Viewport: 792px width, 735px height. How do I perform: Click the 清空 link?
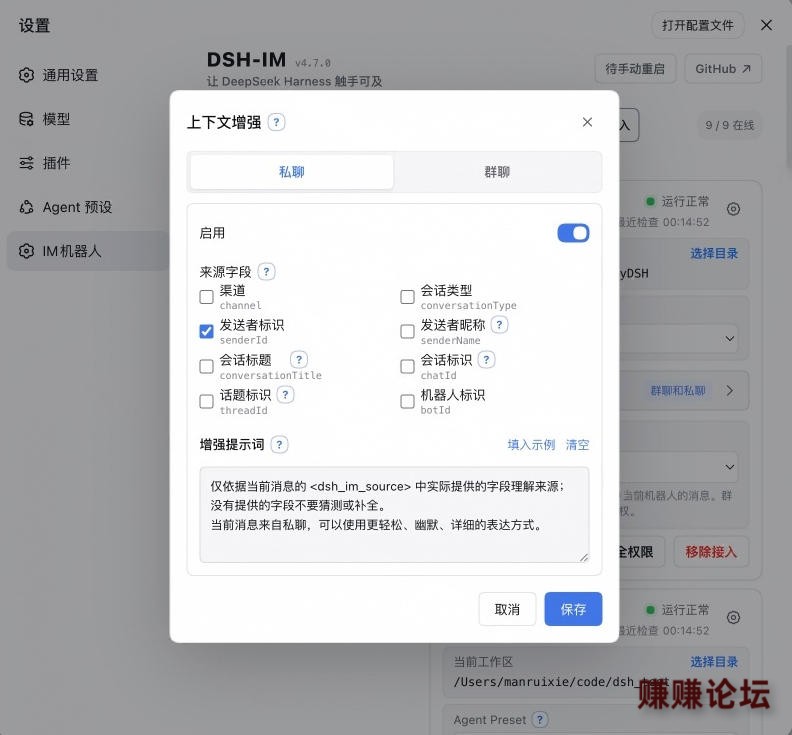point(577,445)
